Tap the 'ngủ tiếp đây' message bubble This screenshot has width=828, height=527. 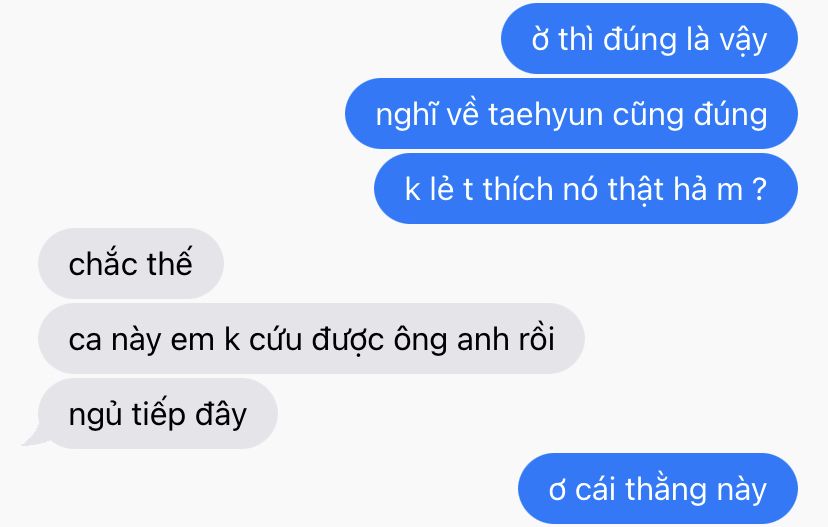coord(158,413)
